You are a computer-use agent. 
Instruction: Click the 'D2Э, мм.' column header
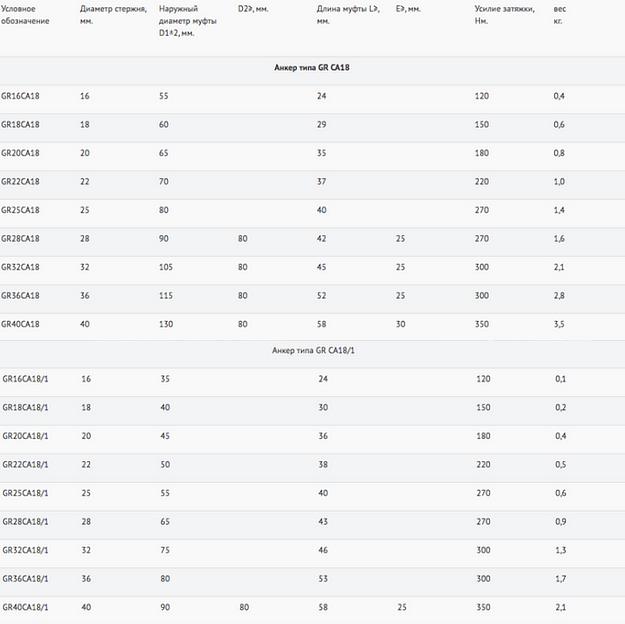255,9
